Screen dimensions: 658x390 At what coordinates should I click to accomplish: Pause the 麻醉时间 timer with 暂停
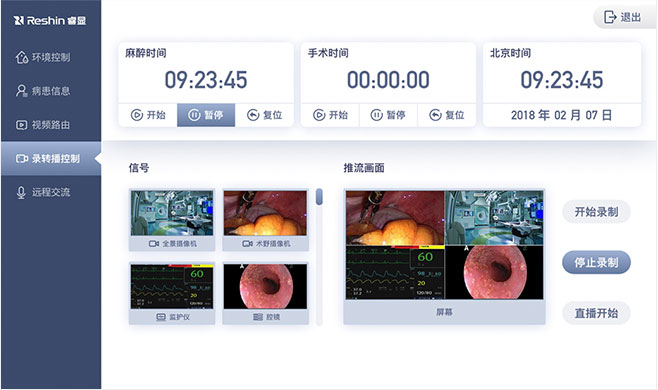pos(206,115)
